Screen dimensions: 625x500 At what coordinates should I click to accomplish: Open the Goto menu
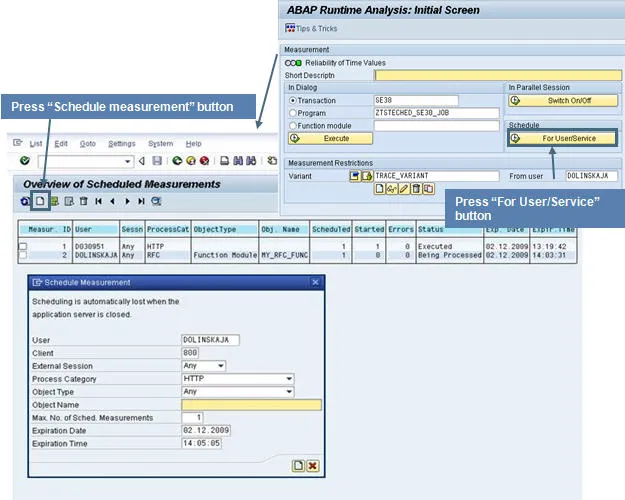point(88,144)
